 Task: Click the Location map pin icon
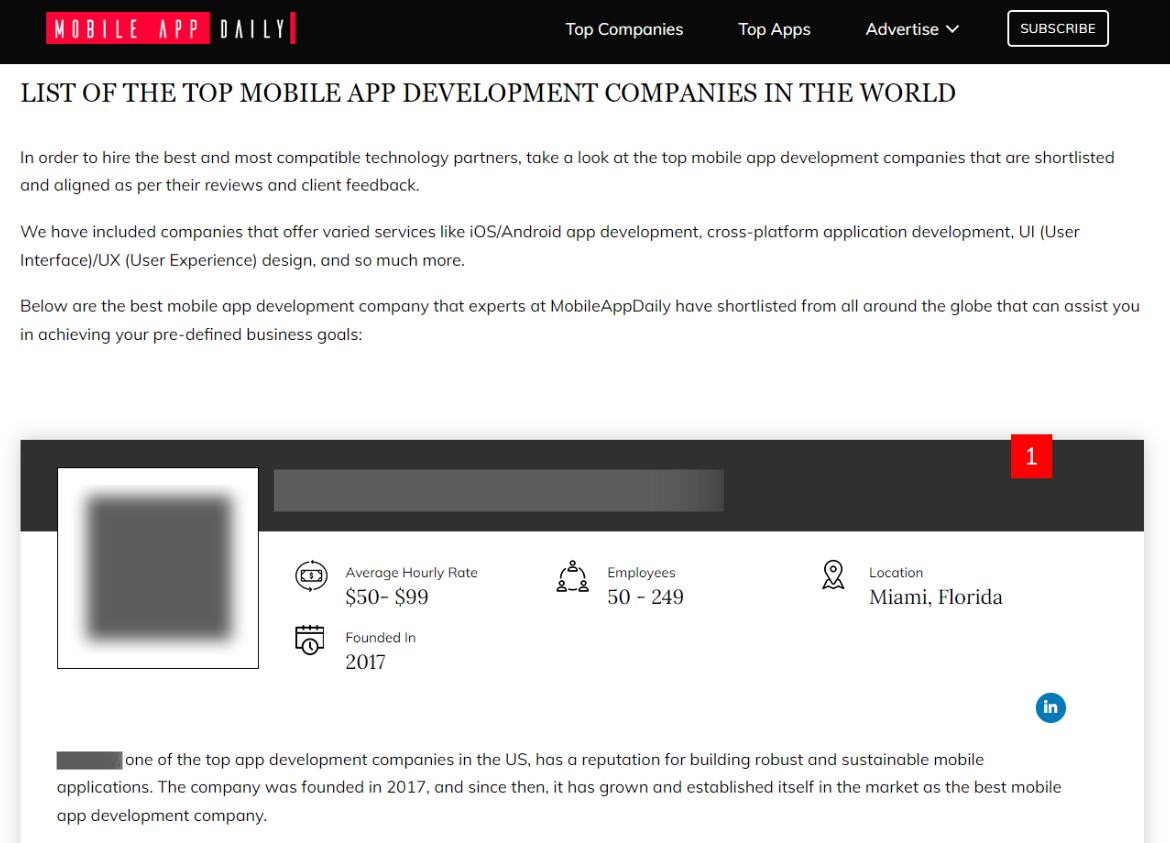point(833,574)
